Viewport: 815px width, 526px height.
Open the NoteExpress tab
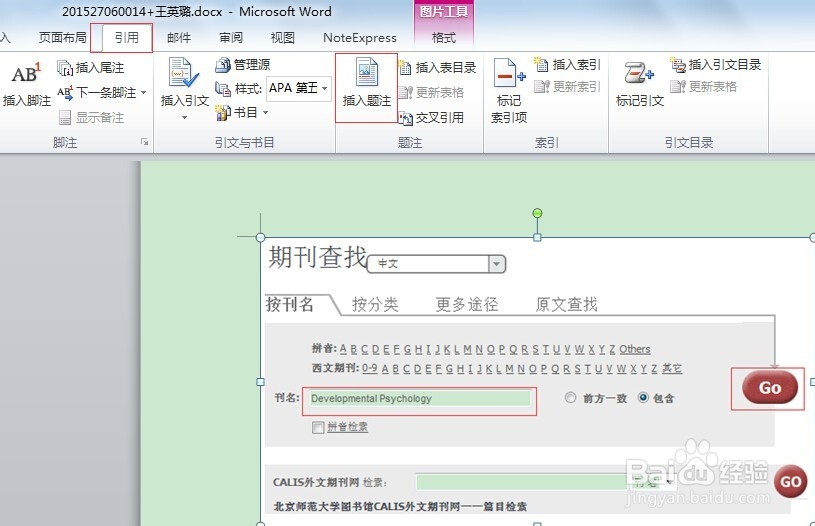[x=360, y=37]
